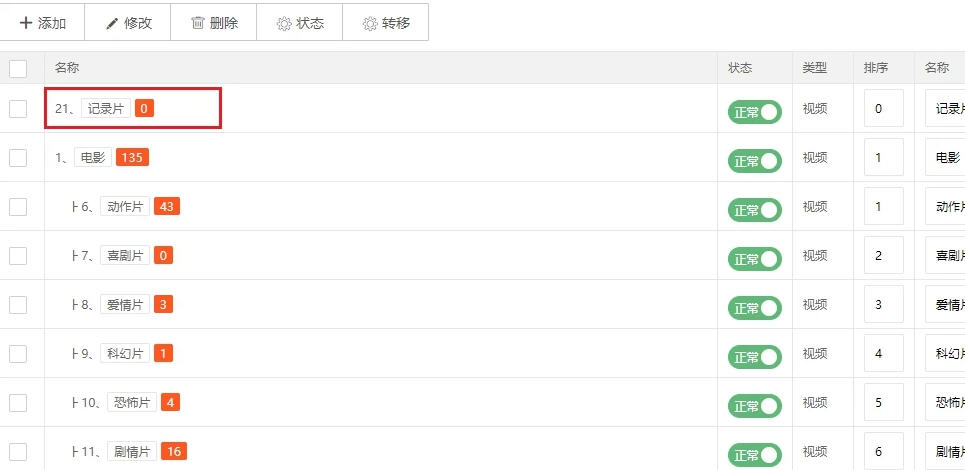Click the sort order field showing 5

click(884, 402)
